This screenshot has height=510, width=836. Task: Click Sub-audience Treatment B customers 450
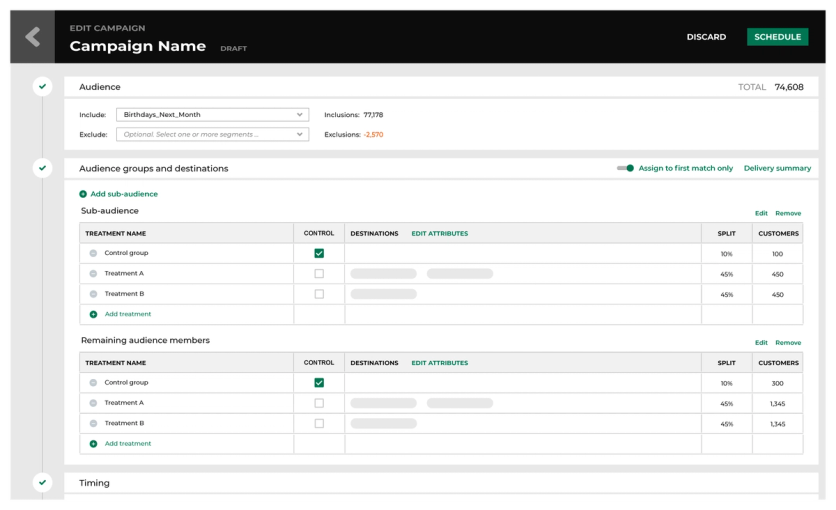click(x=777, y=295)
